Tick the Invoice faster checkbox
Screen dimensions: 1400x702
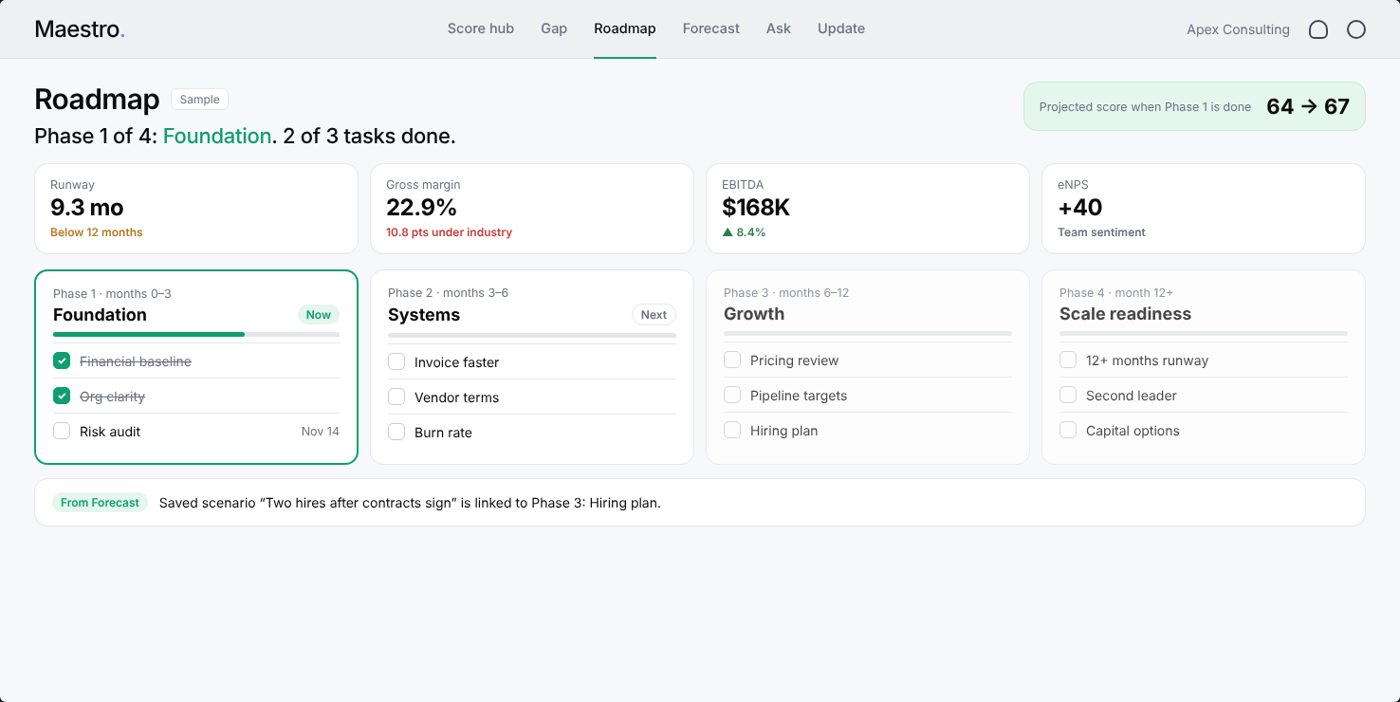tap(396, 362)
